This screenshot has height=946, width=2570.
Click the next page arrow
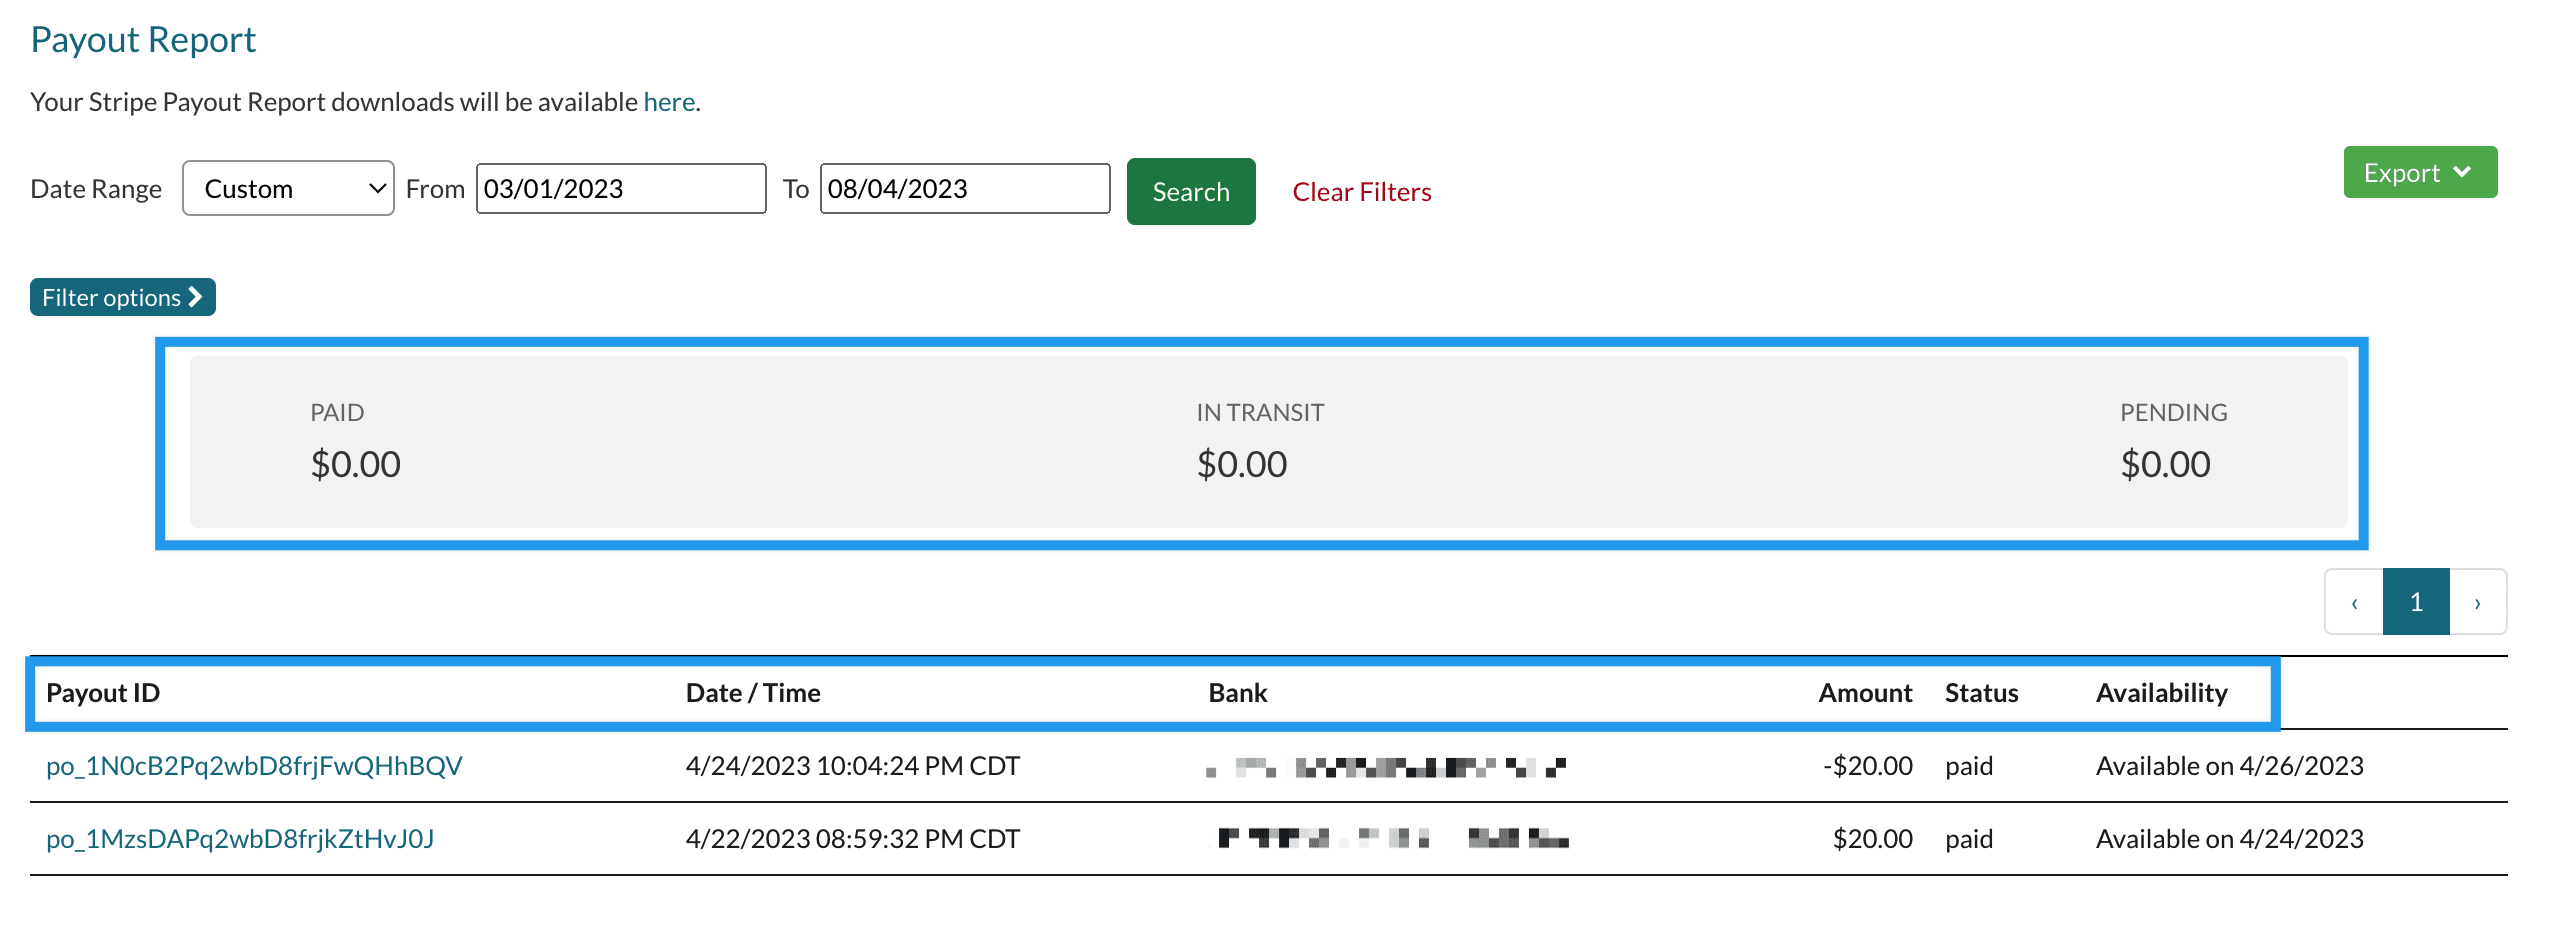[x=2477, y=603]
